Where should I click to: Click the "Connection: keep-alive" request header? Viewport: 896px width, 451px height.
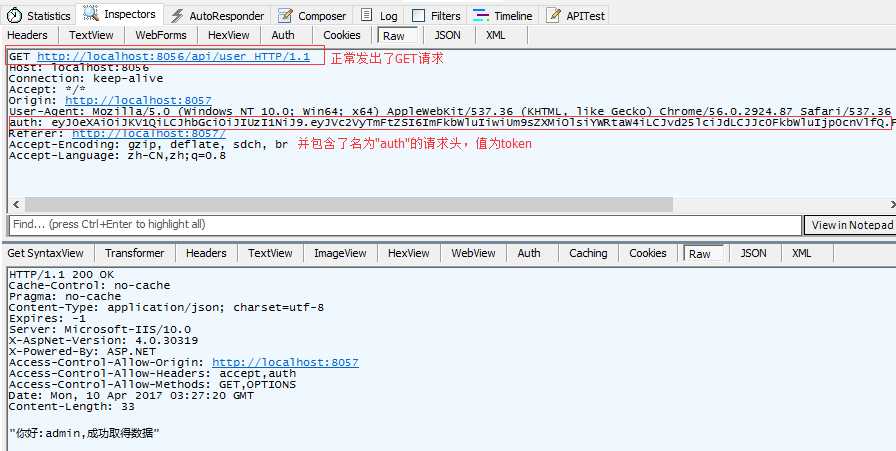pyautogui.click(x=86, y=78)
